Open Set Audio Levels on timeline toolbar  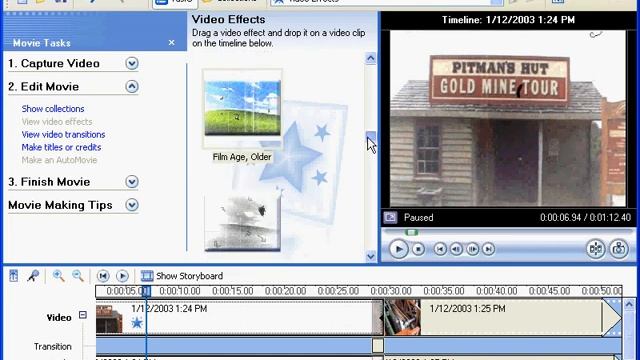coord(13,276)
